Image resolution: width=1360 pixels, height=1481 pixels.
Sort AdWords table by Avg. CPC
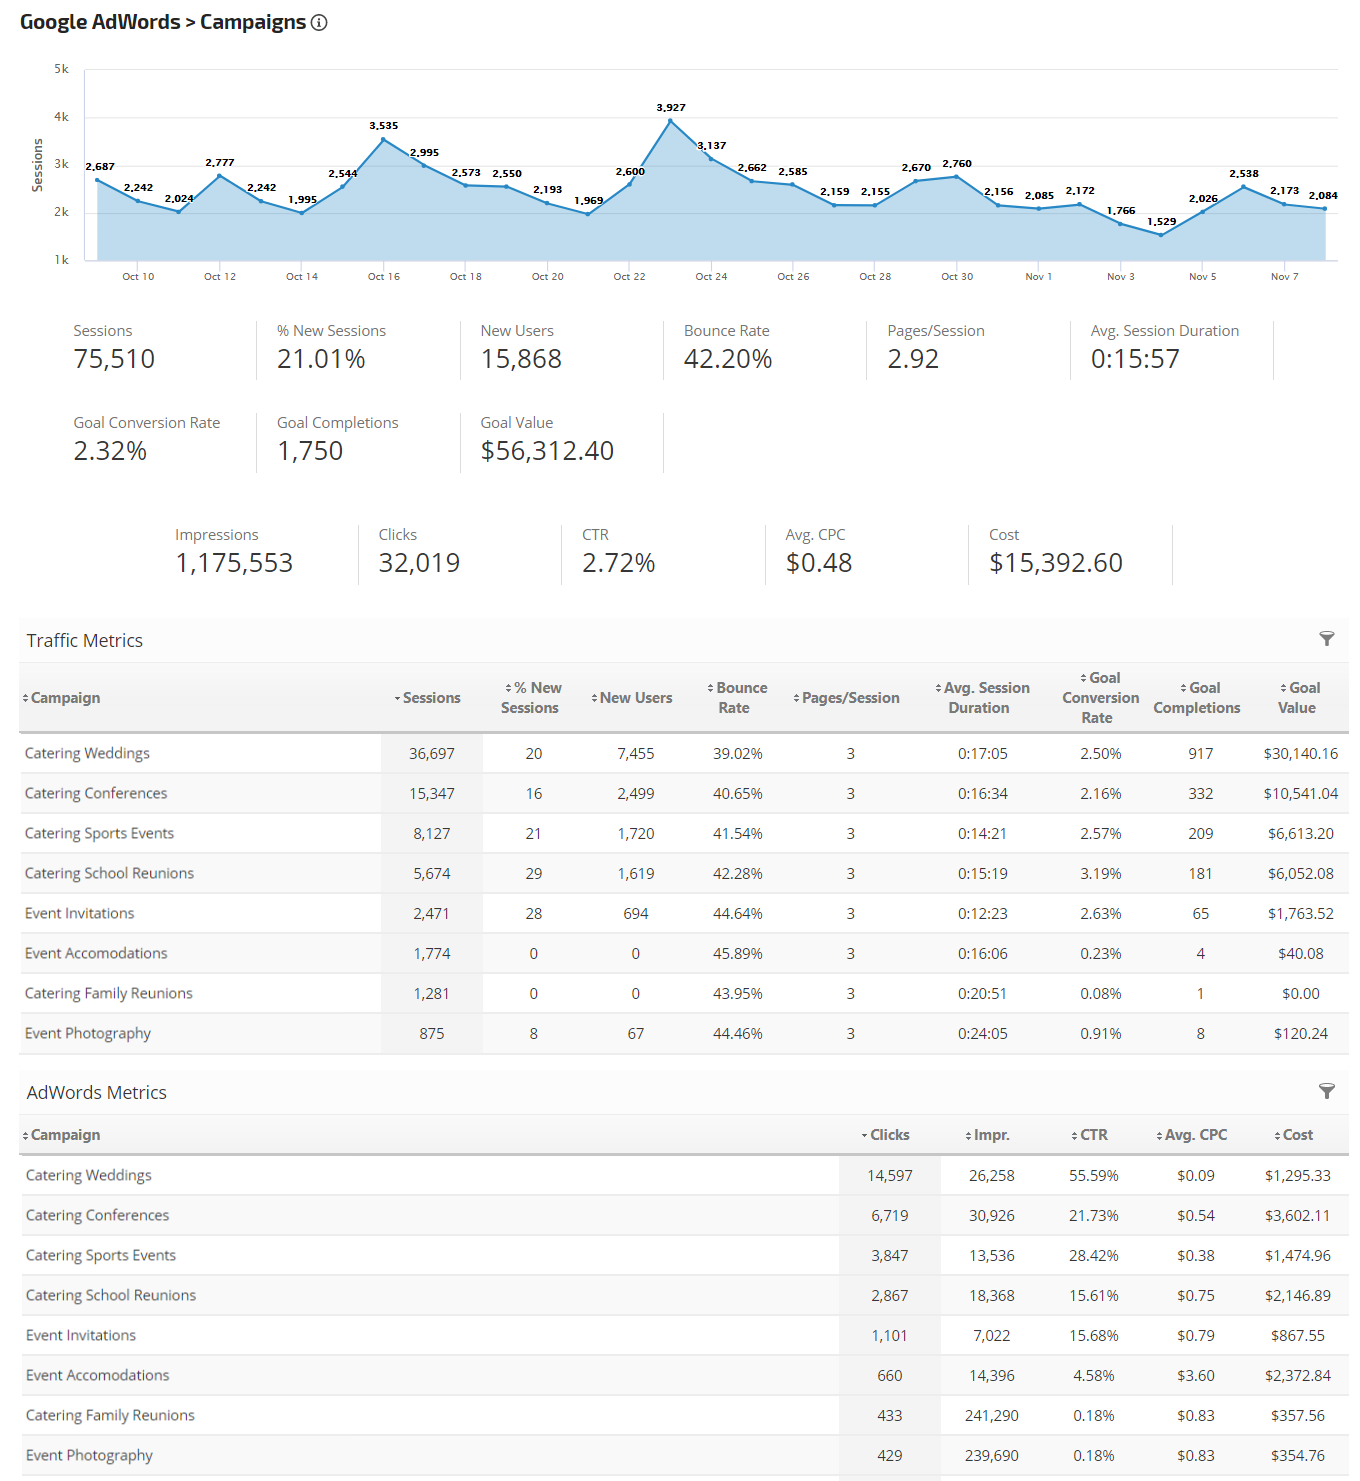(1194, 1135)
